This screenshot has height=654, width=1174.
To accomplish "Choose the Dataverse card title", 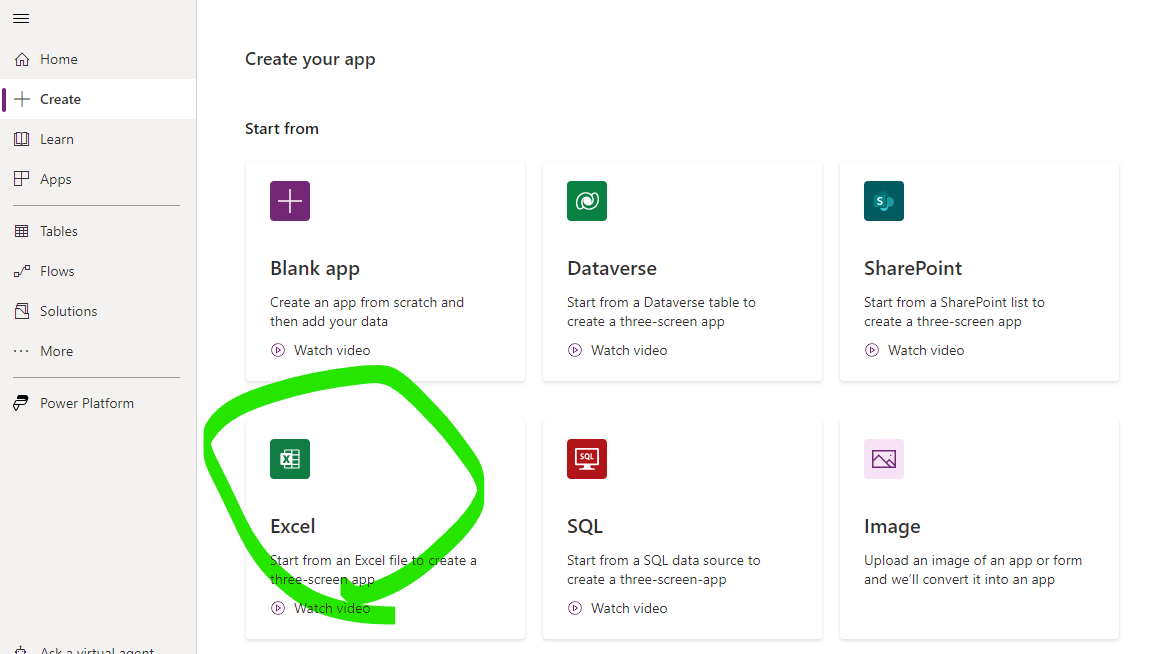I will click(612, 268).
